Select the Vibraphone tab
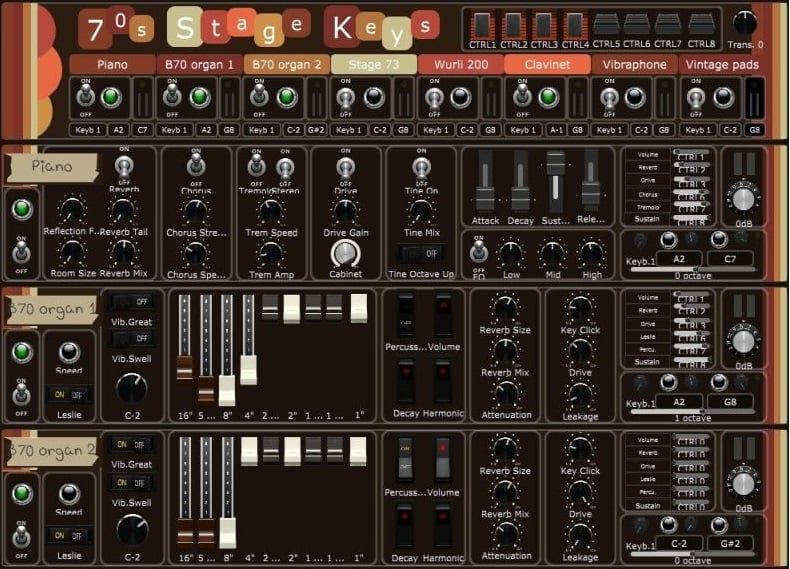790x569 pixels. [634, 65]
